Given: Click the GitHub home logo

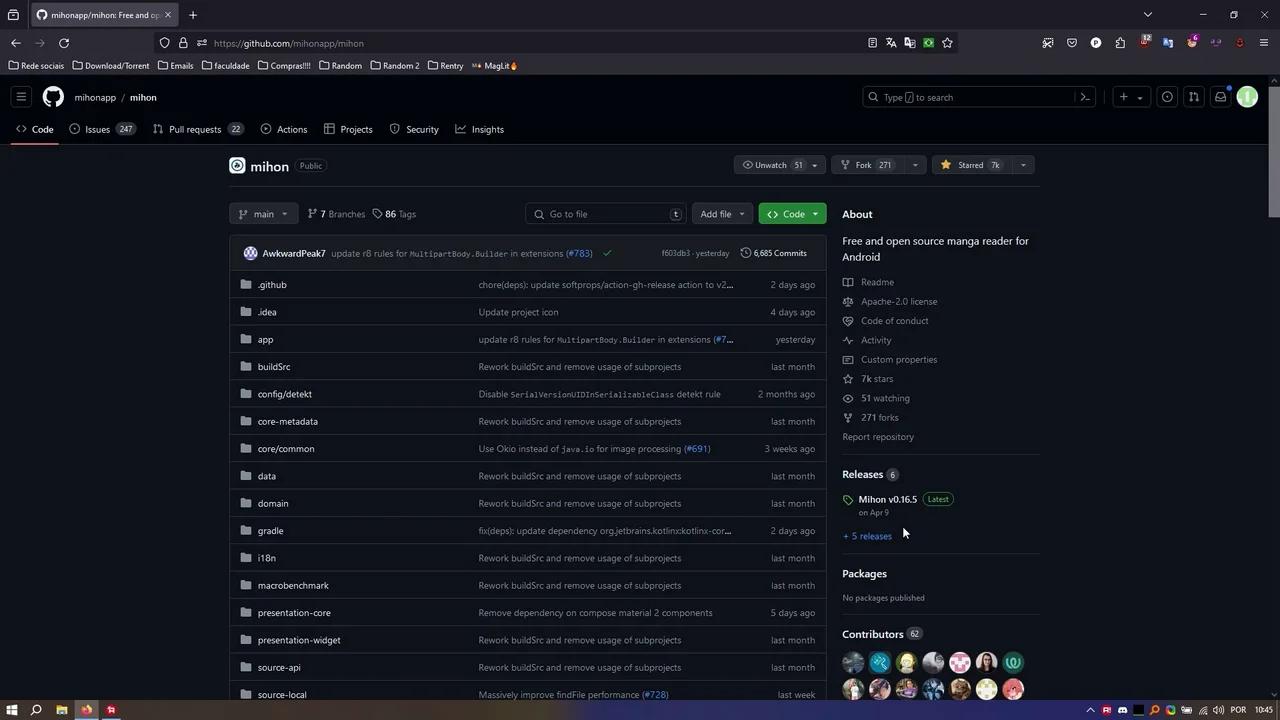Looking at the screenshot, I should [x=53, y=97].
